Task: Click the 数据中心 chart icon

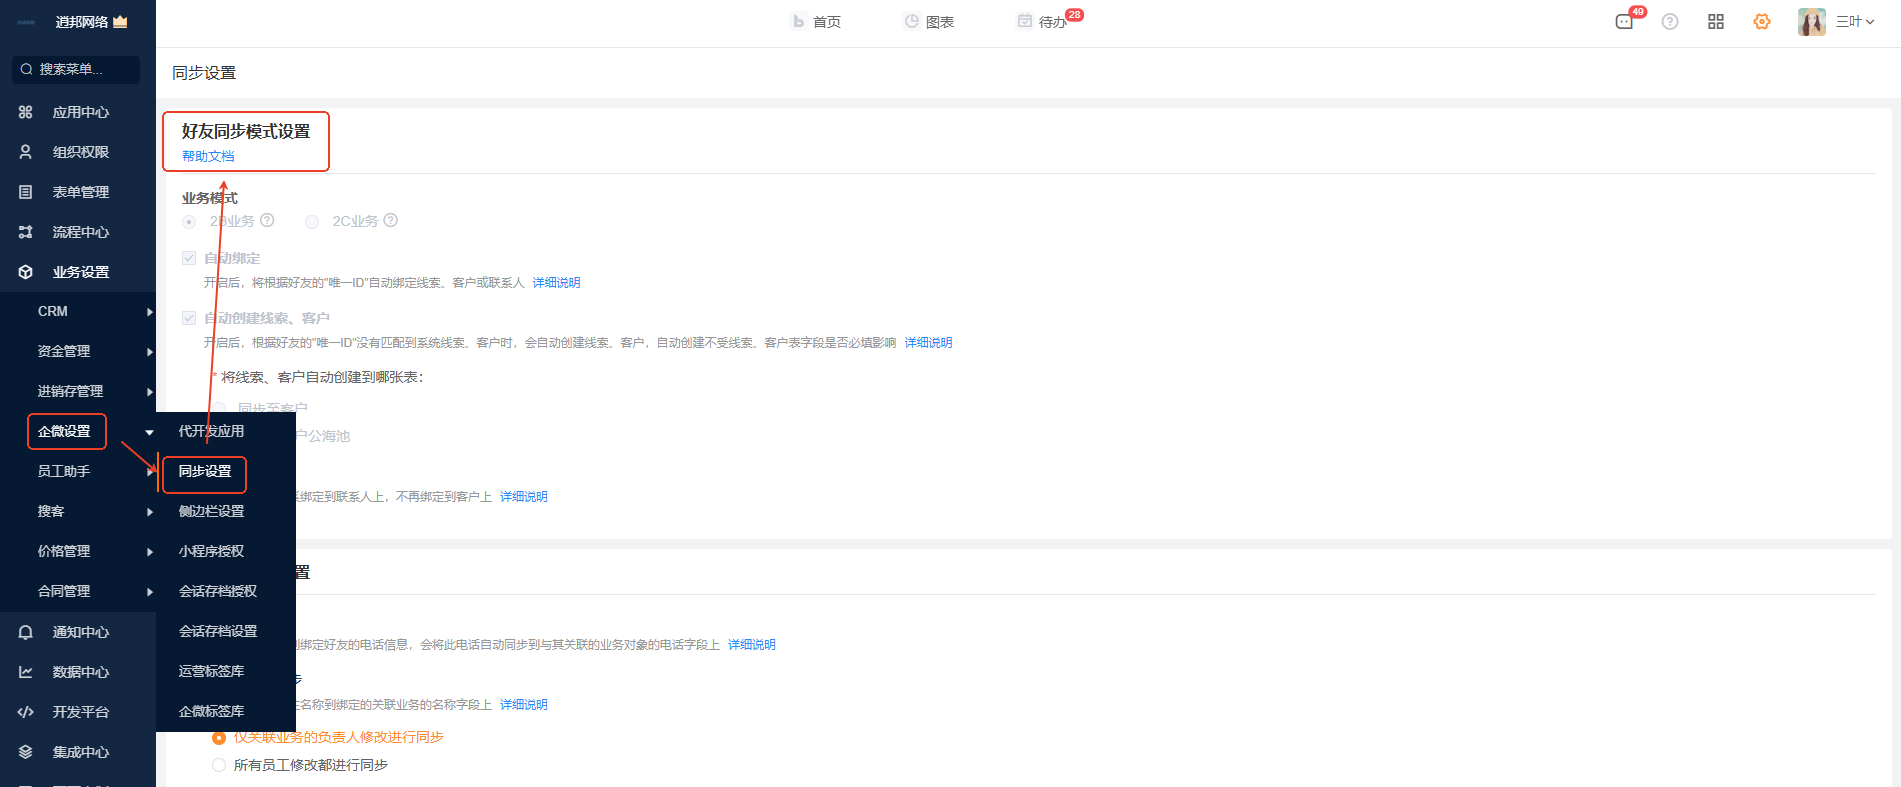Action: (x=26, y=672)
